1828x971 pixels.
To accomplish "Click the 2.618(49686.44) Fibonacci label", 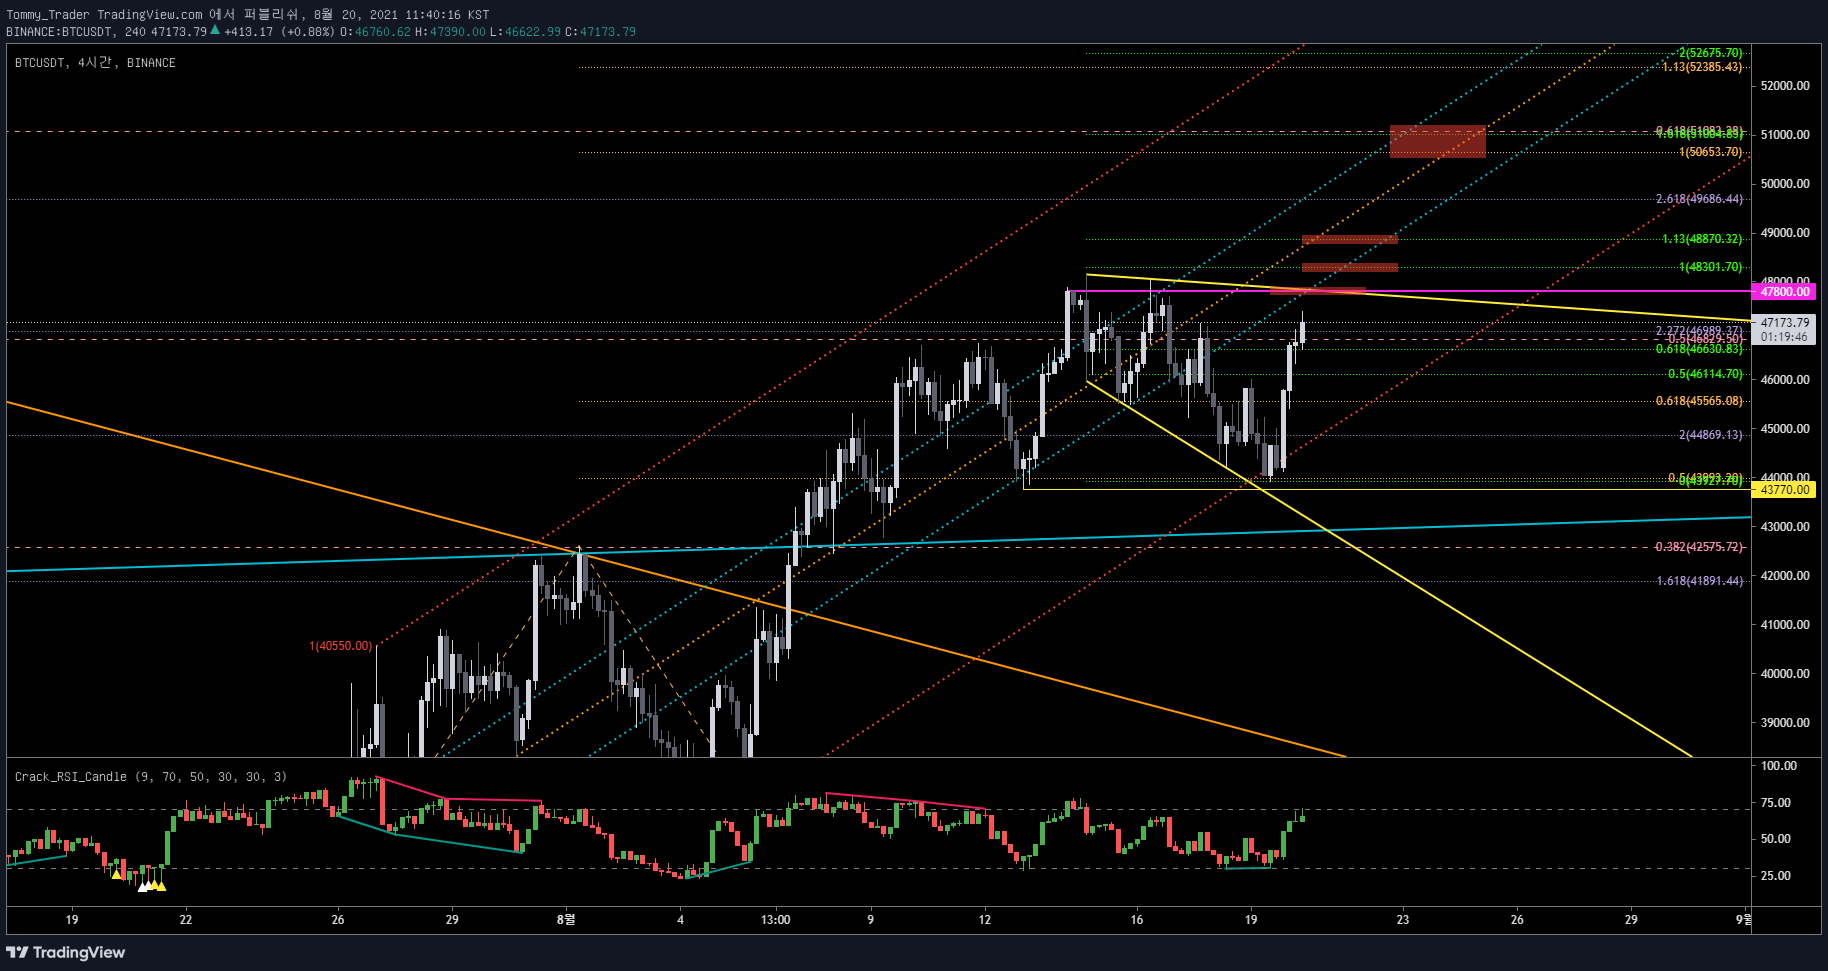I will pyautogui.click(x=1699, y=199).
